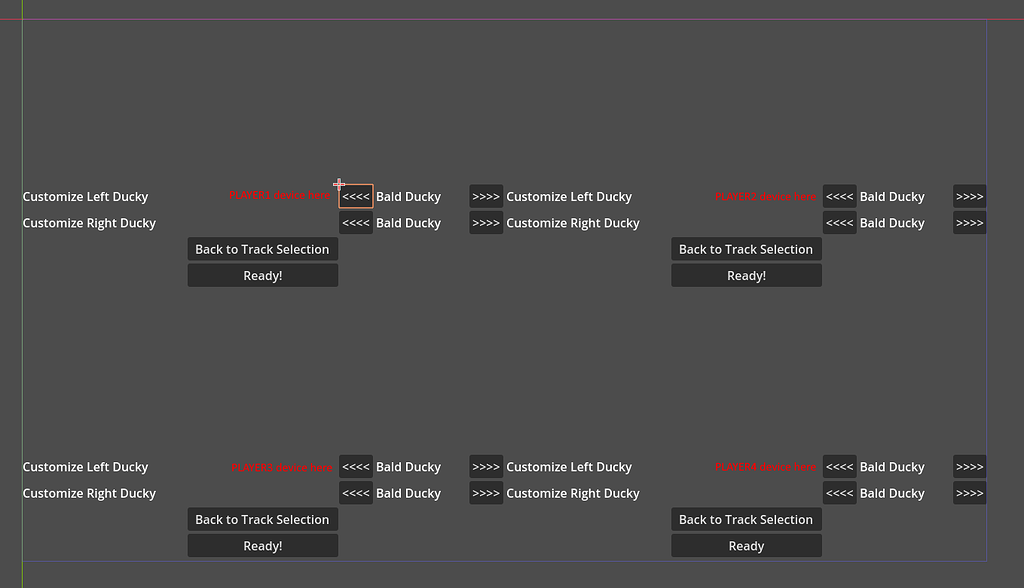The height and width of the screenshot is (588, 1024).
Task: Cycle Player 1 left ducky forward with >>>> arrow
Action: pyautogui.click(x=486, y=196)
